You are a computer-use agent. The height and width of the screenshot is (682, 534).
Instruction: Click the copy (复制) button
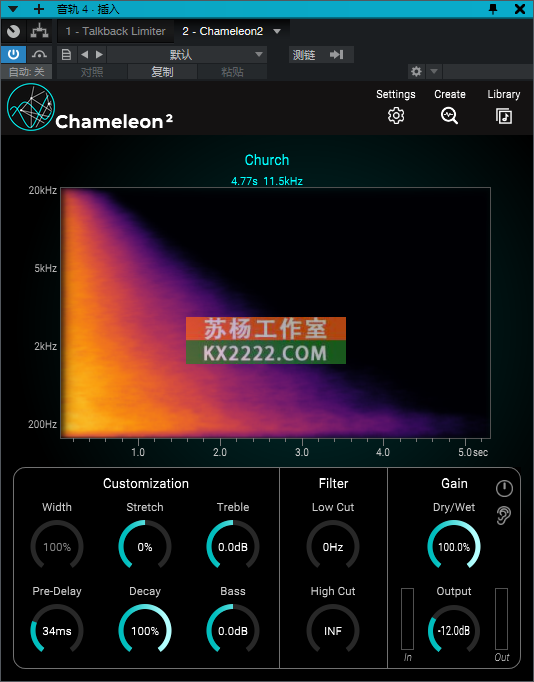[162, 72]
